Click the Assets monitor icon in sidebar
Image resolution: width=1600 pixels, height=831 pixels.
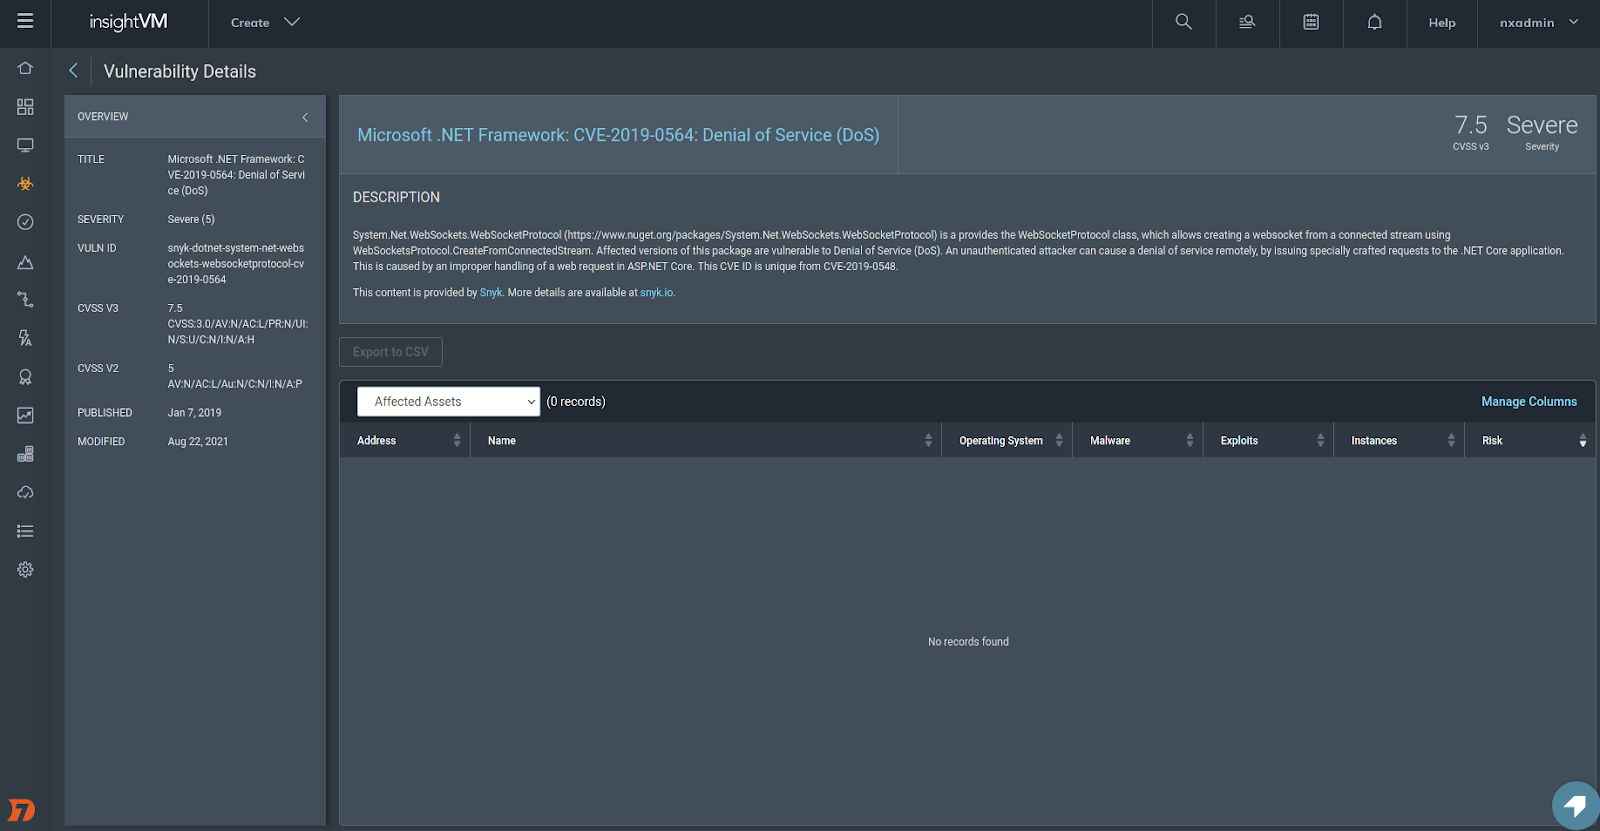25,145
